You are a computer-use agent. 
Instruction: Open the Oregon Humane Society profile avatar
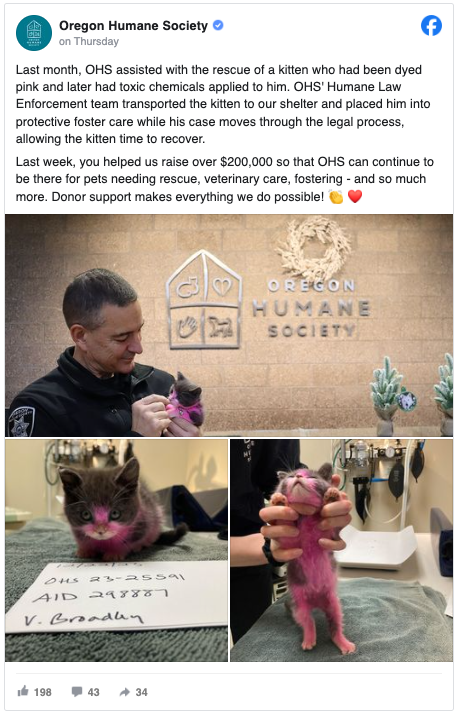pos(34,33)
